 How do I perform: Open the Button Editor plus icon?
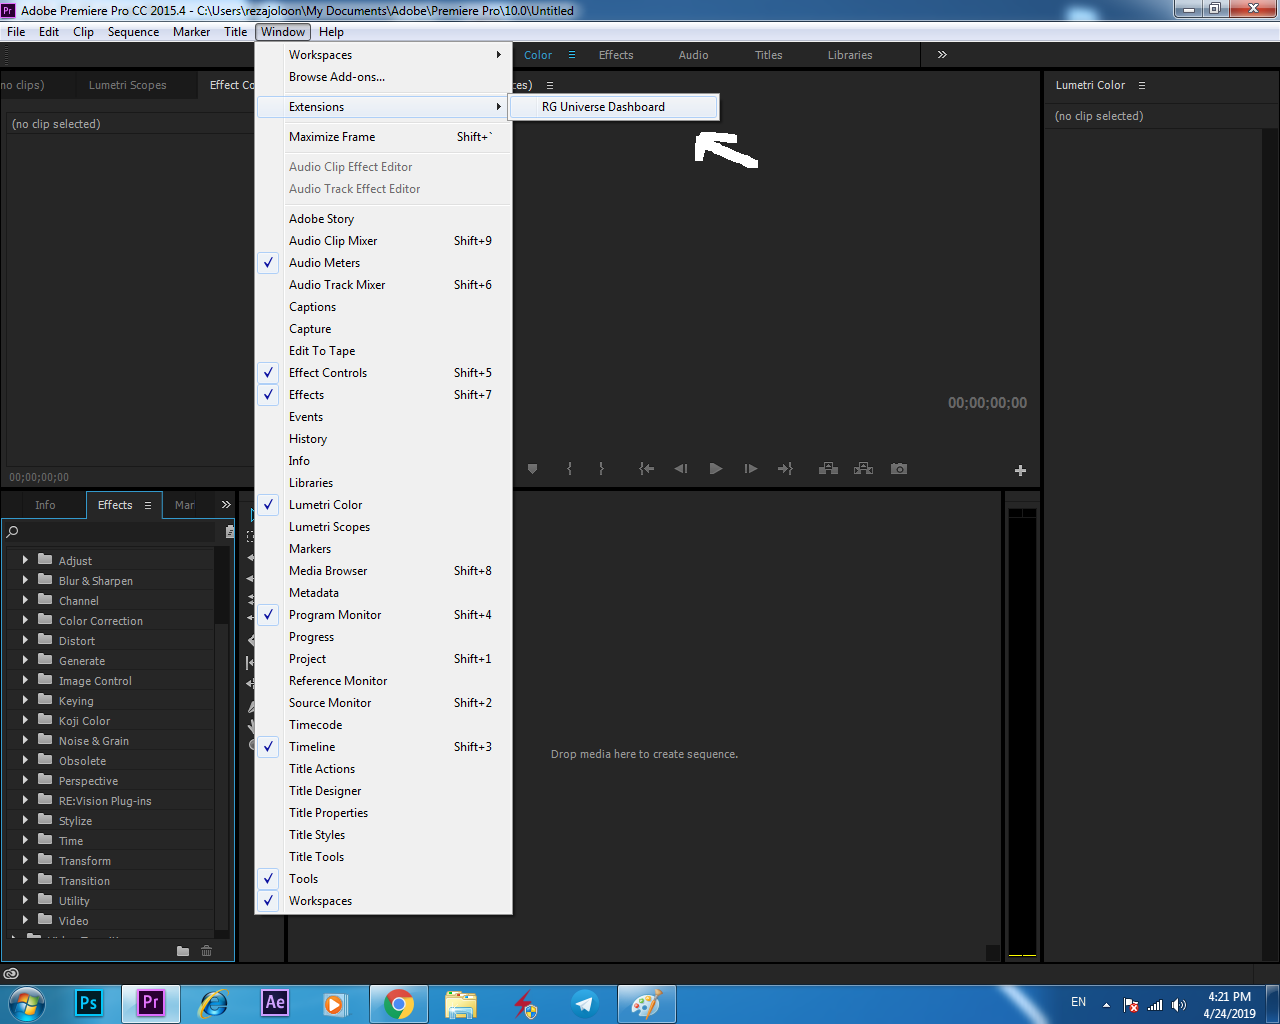point(1020,470)
